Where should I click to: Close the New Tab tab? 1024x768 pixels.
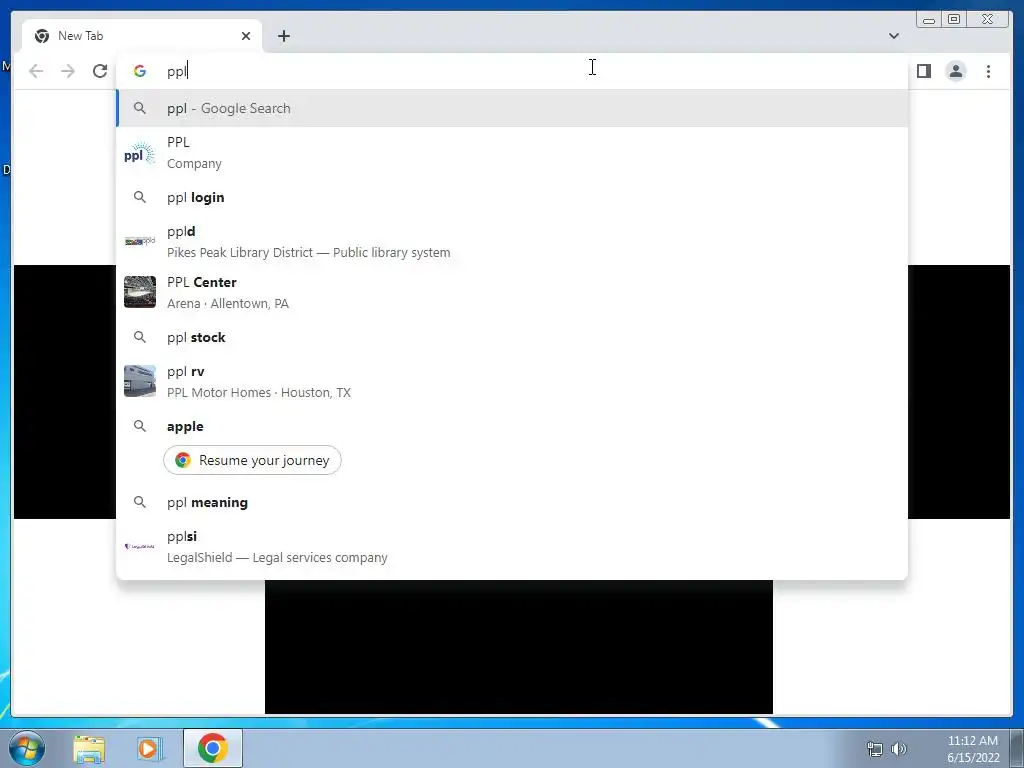tap(246, 36)
